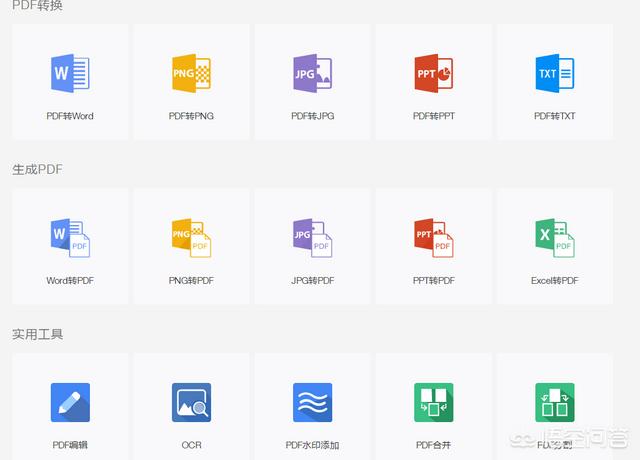This screenshot has width=640, height=460.
Task: Click the Excel转PDF label
Action: pos(555,280)
